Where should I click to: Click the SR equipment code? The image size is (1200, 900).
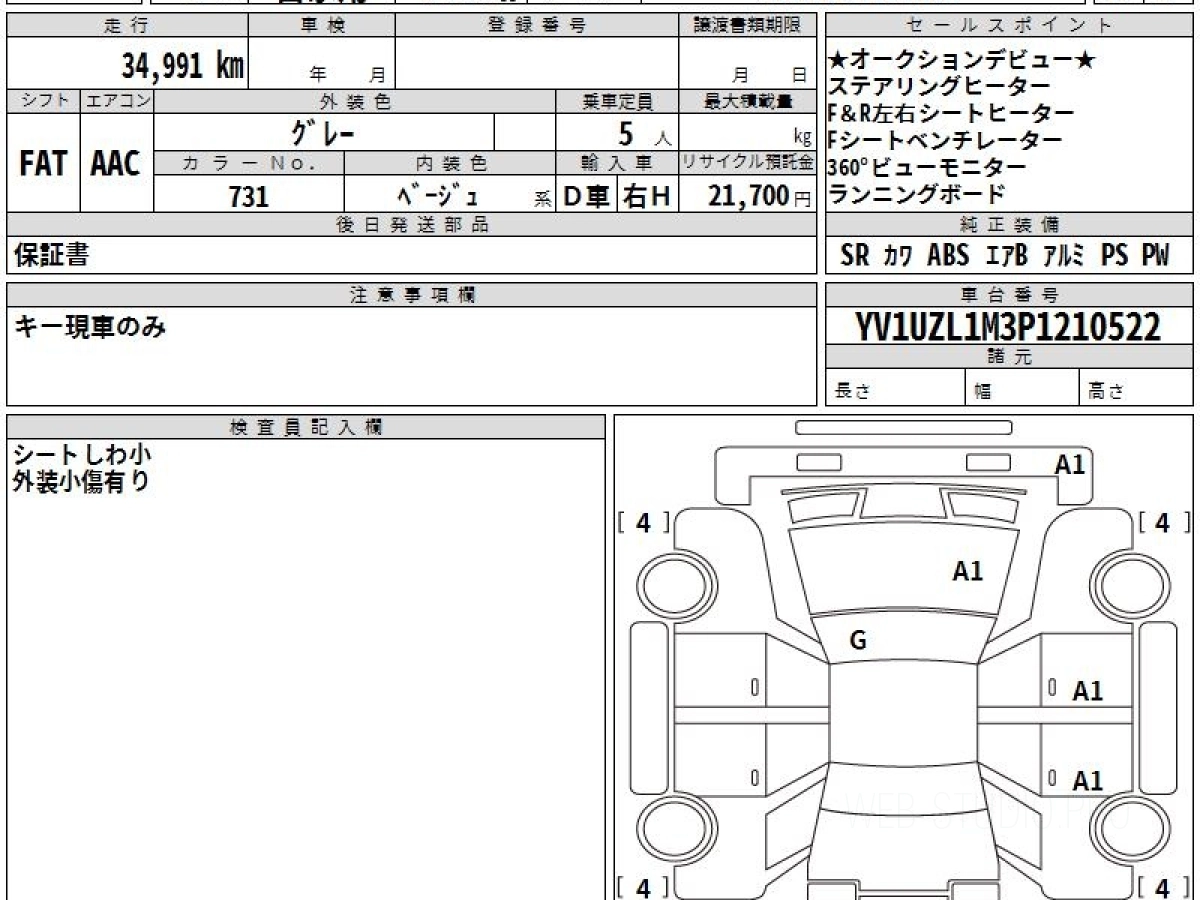click(855, 256)
